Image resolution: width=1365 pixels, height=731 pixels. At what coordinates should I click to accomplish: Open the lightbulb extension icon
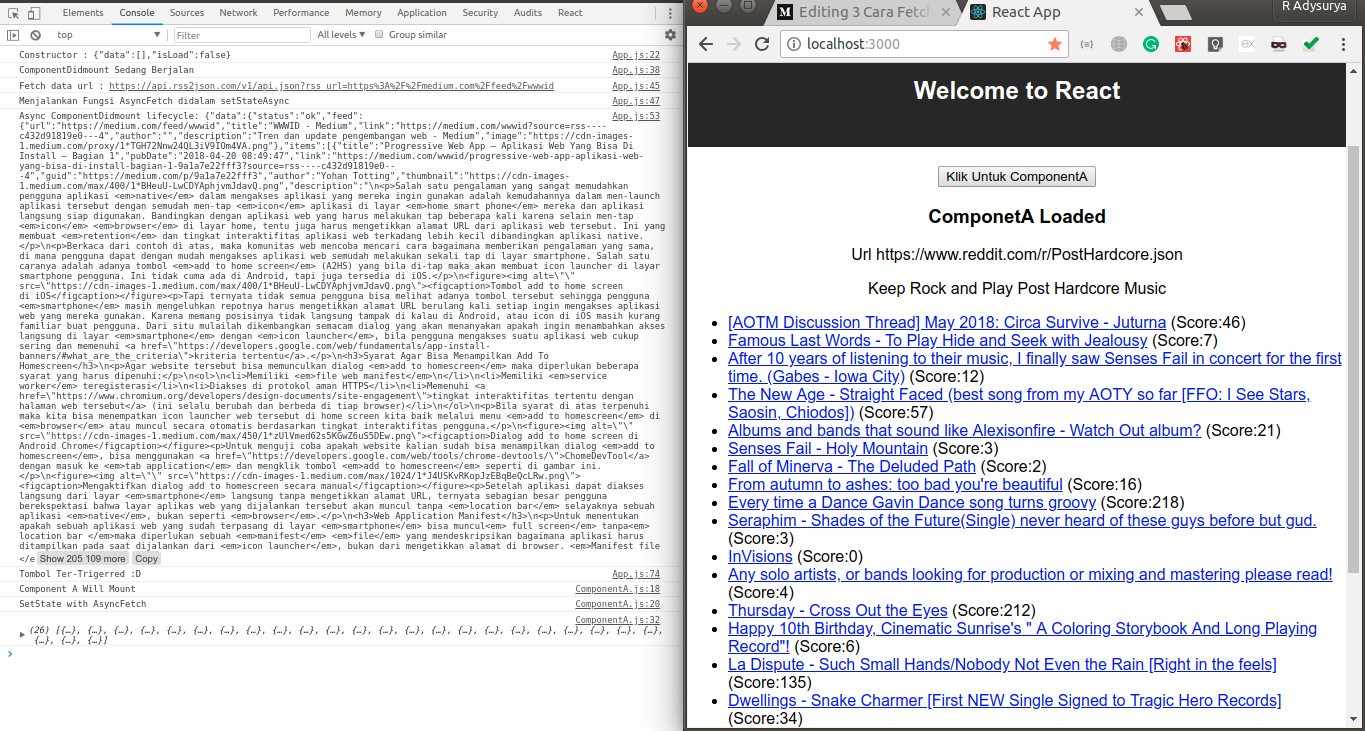1213,43
